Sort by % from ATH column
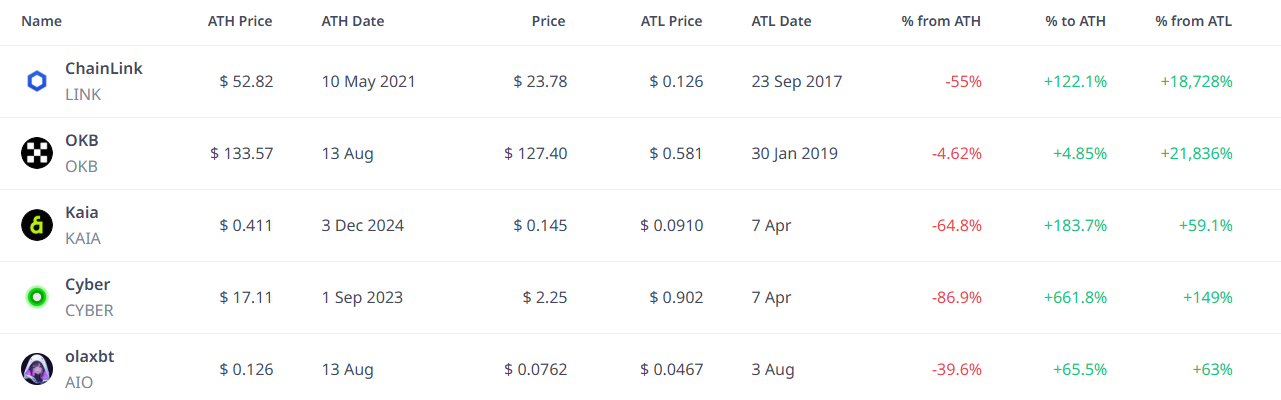1281x400 pixels. point(941,21)
